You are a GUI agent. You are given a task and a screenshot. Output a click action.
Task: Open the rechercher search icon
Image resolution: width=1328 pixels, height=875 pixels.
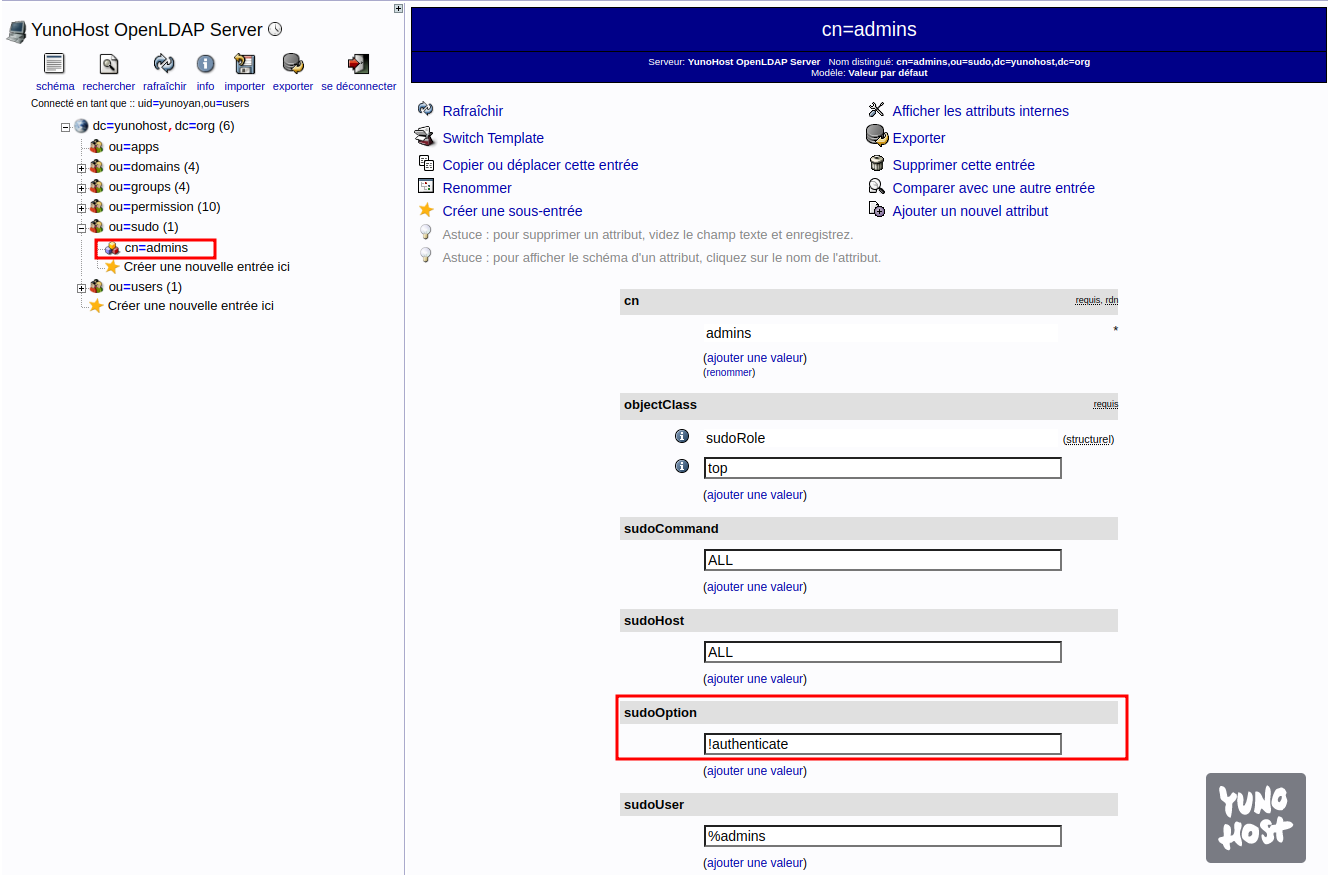(x=109, y=65)
